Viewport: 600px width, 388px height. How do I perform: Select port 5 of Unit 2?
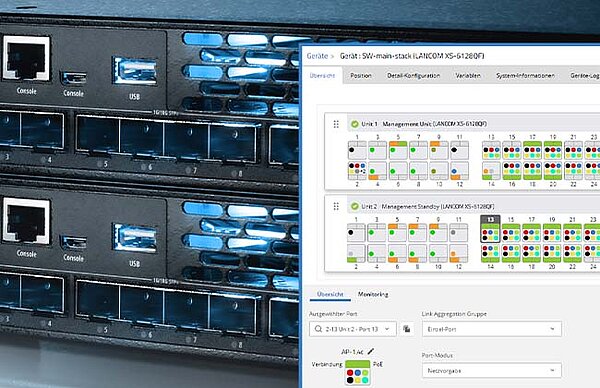397,233
